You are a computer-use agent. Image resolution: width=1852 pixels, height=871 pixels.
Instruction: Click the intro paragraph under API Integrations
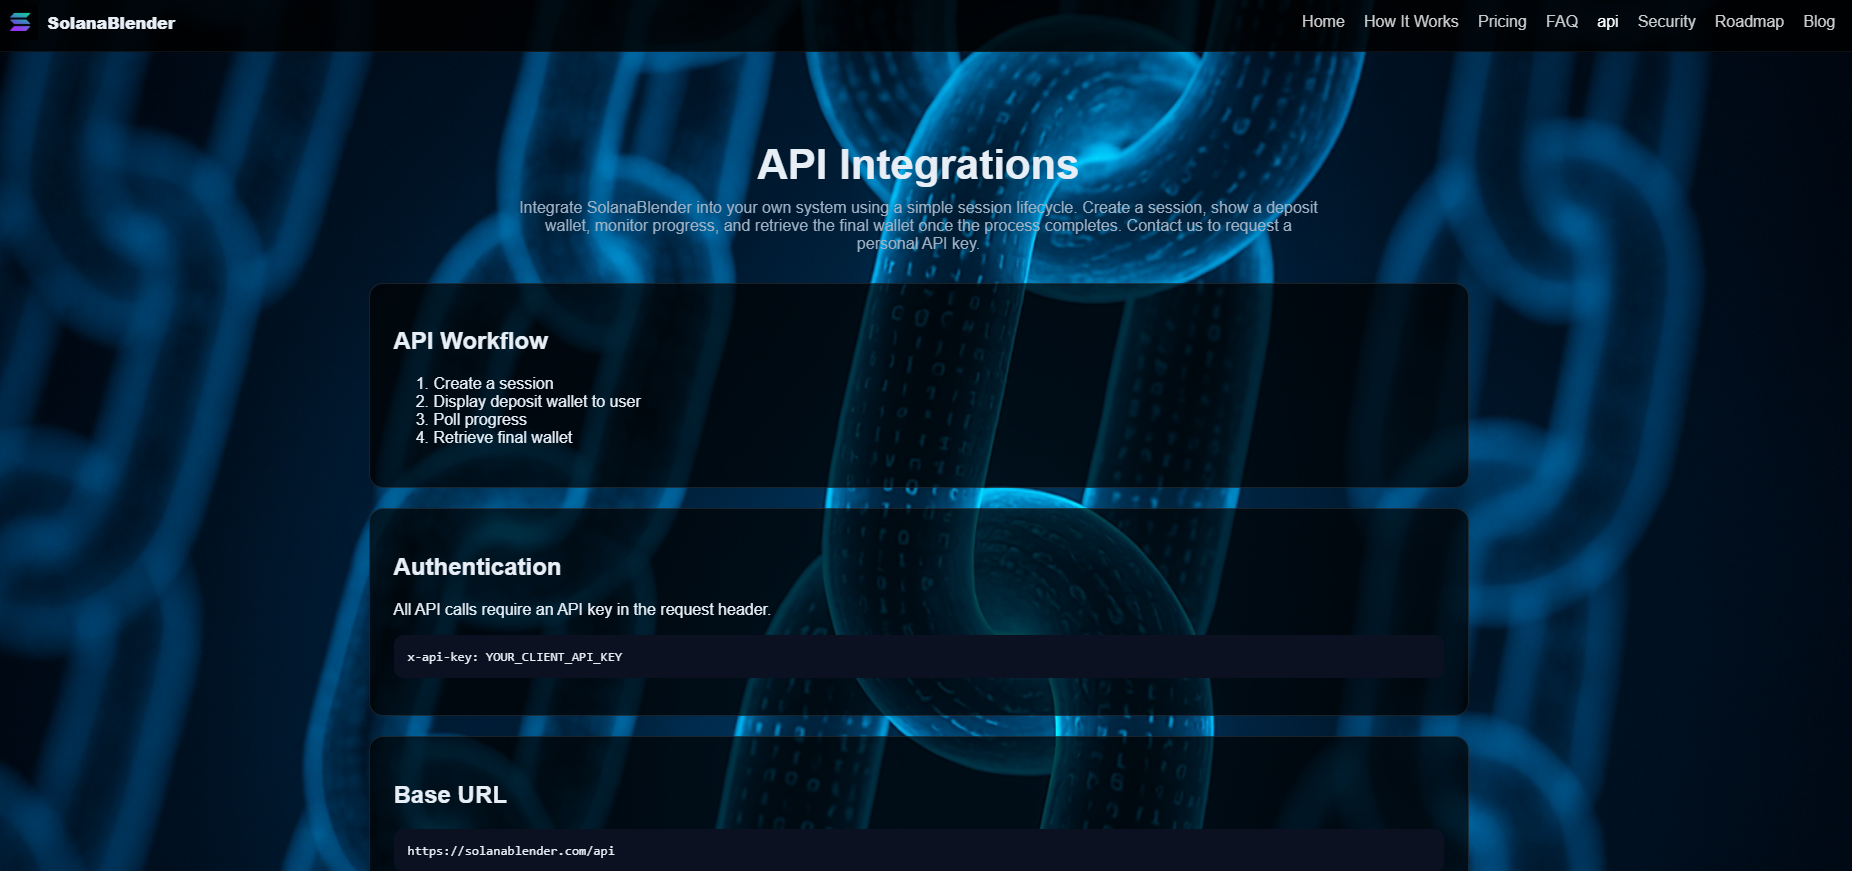point(918,225)
